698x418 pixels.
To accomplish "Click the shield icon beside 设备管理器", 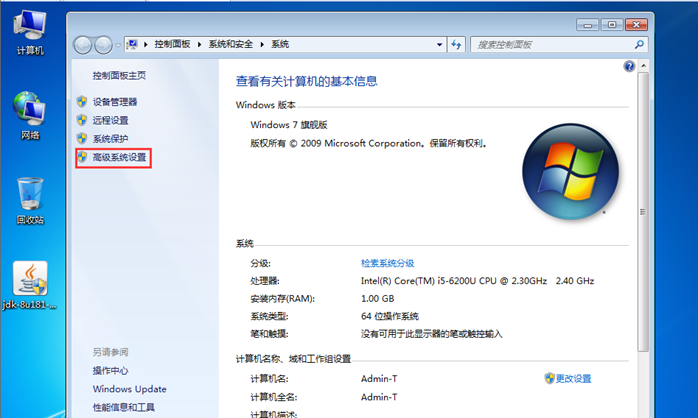I will click(81, 101).
